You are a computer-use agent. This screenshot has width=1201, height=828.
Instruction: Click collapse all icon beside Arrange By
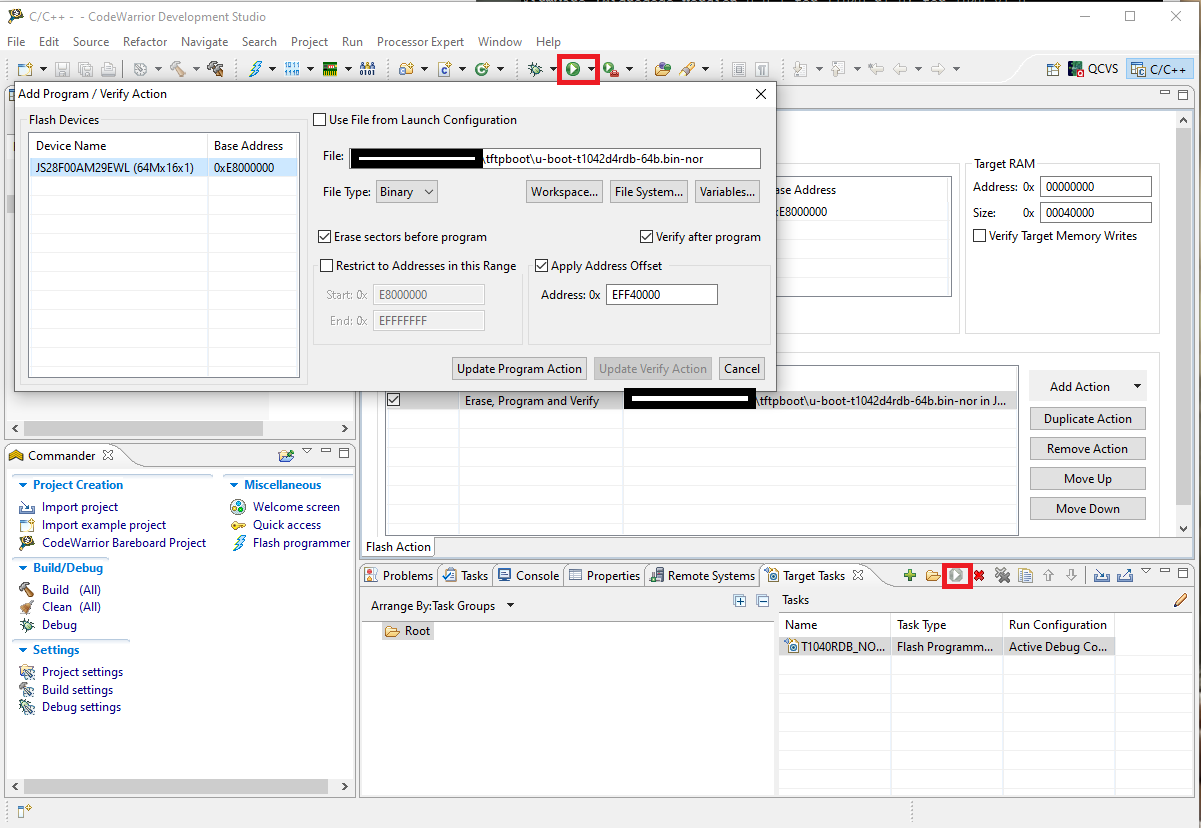click(x=763, y=601)
